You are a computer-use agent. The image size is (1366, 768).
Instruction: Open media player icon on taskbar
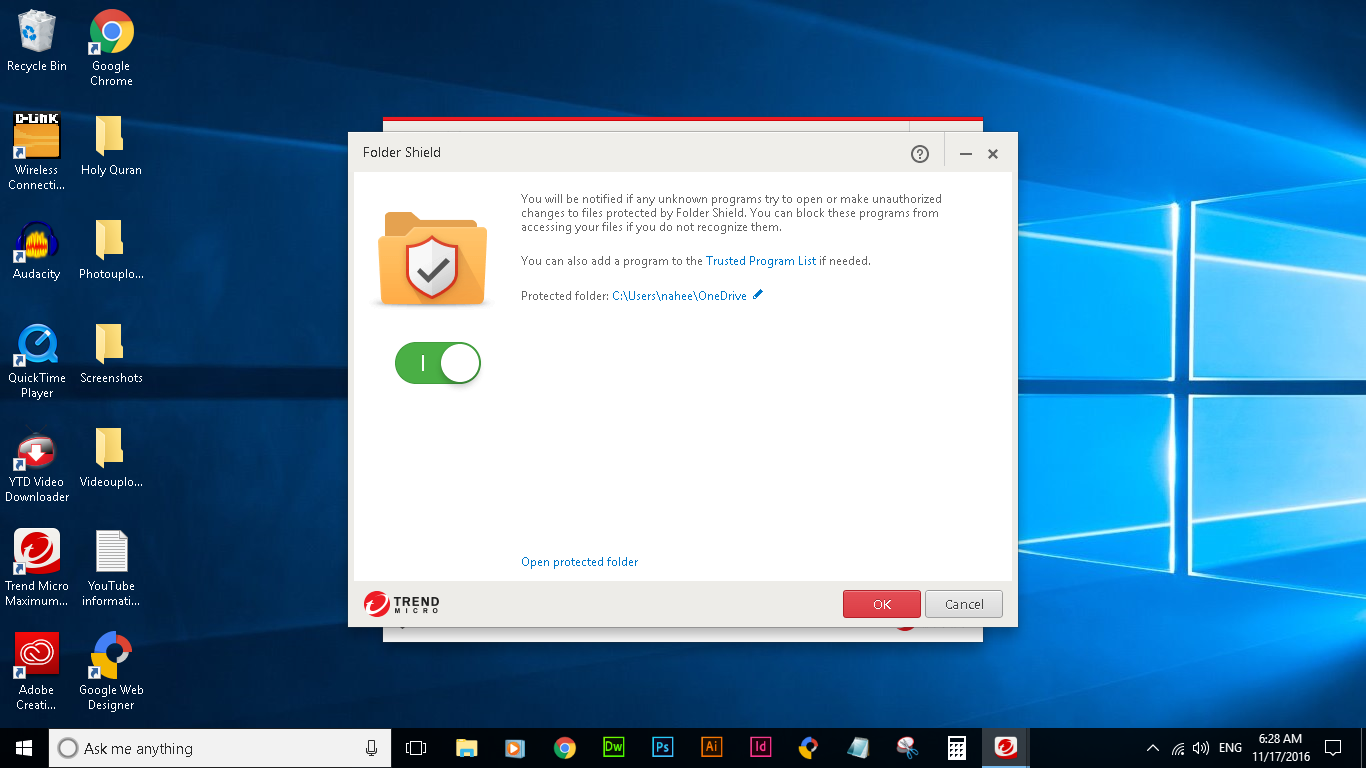click(x=515, y=748)
